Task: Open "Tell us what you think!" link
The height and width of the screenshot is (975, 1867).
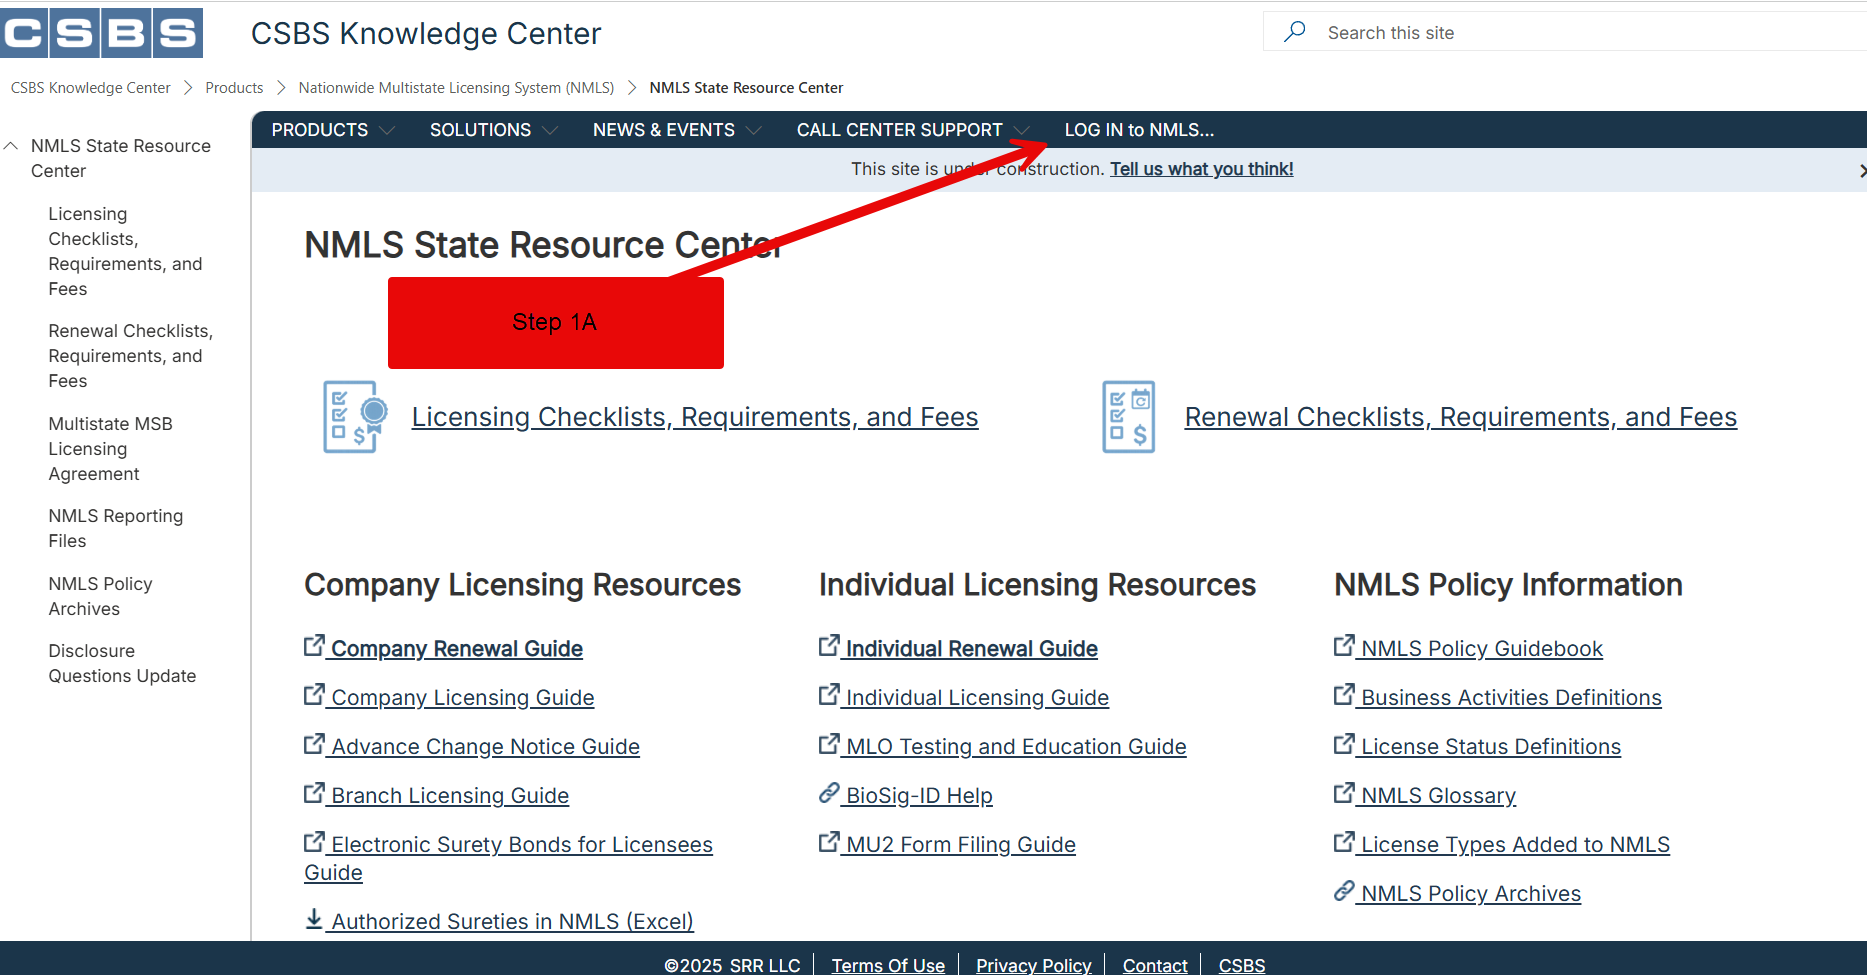Action: (x=1201, y=169)
